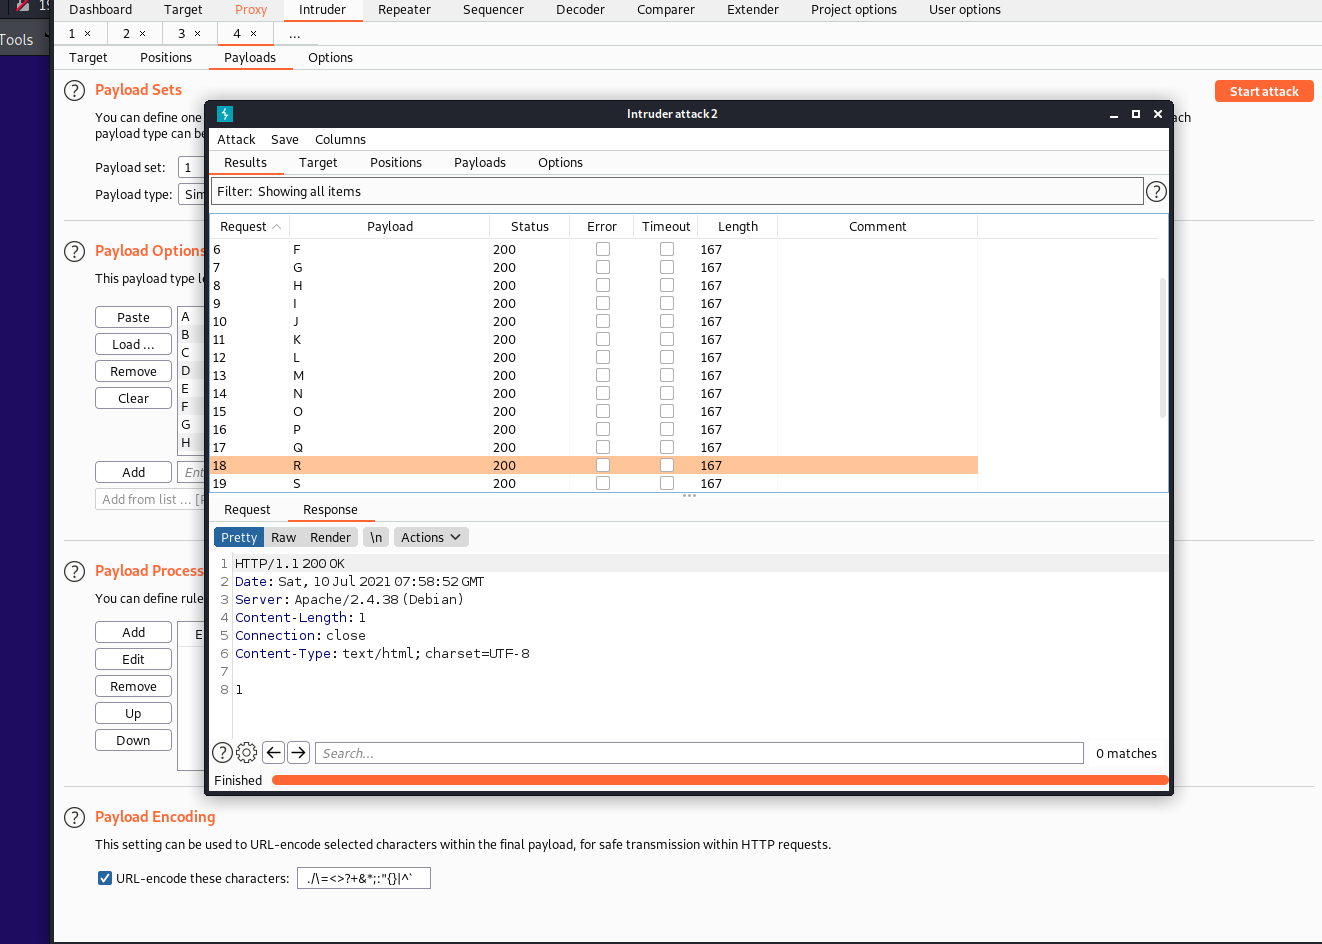Switch to Request tab in result viewer
This screenshot has height=944, width=1322.
(247, 510)
